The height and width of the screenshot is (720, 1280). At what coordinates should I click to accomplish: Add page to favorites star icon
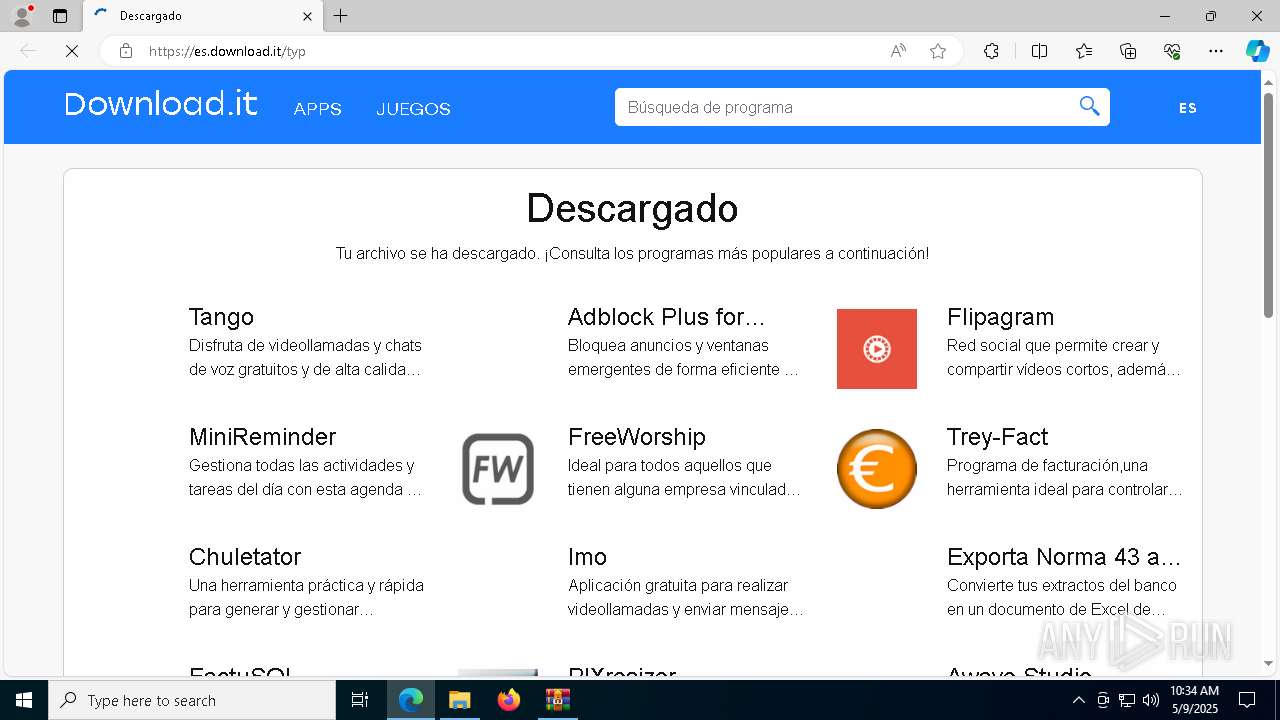[x=938, y=51]
